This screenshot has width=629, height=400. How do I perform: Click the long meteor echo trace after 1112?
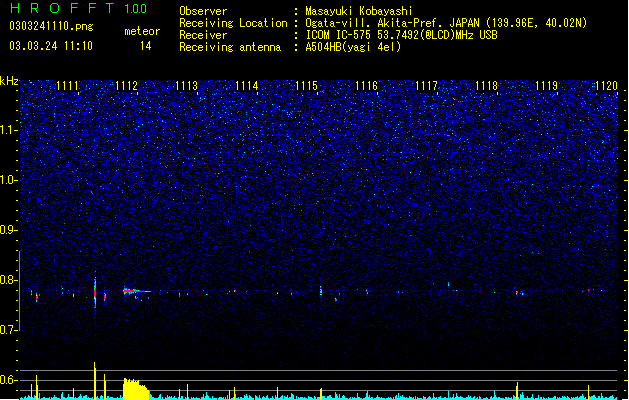(x=136, y=291)
